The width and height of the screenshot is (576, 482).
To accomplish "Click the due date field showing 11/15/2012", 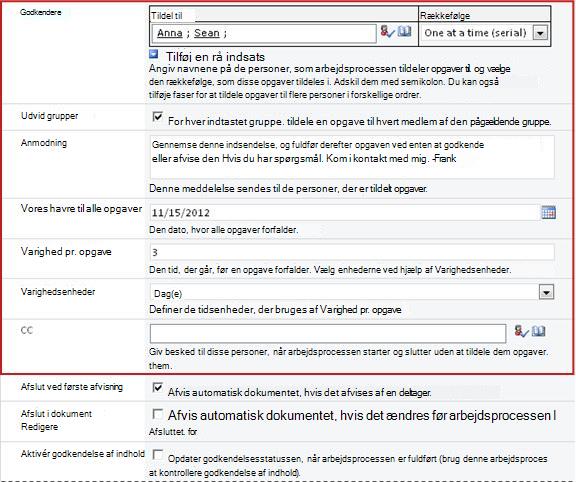I will click(x=345, y=213).
